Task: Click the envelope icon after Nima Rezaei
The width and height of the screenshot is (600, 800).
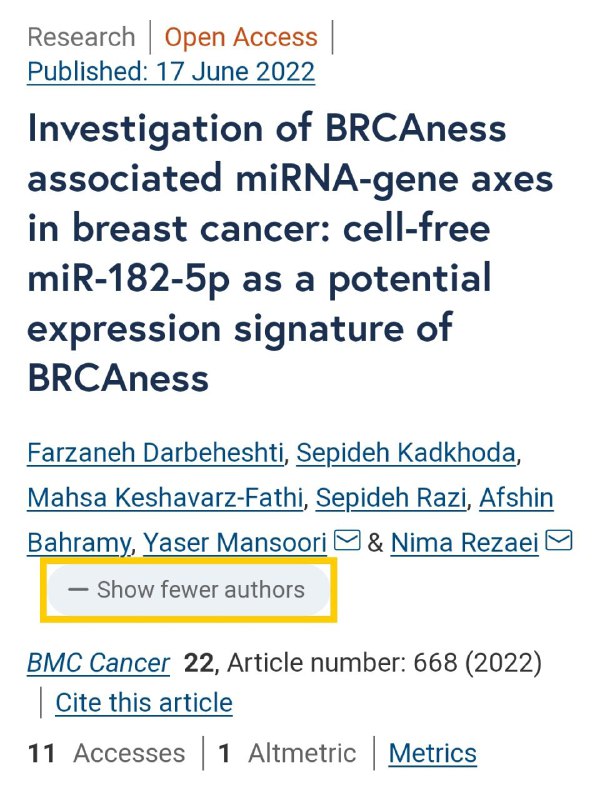Action: point(559,540)
